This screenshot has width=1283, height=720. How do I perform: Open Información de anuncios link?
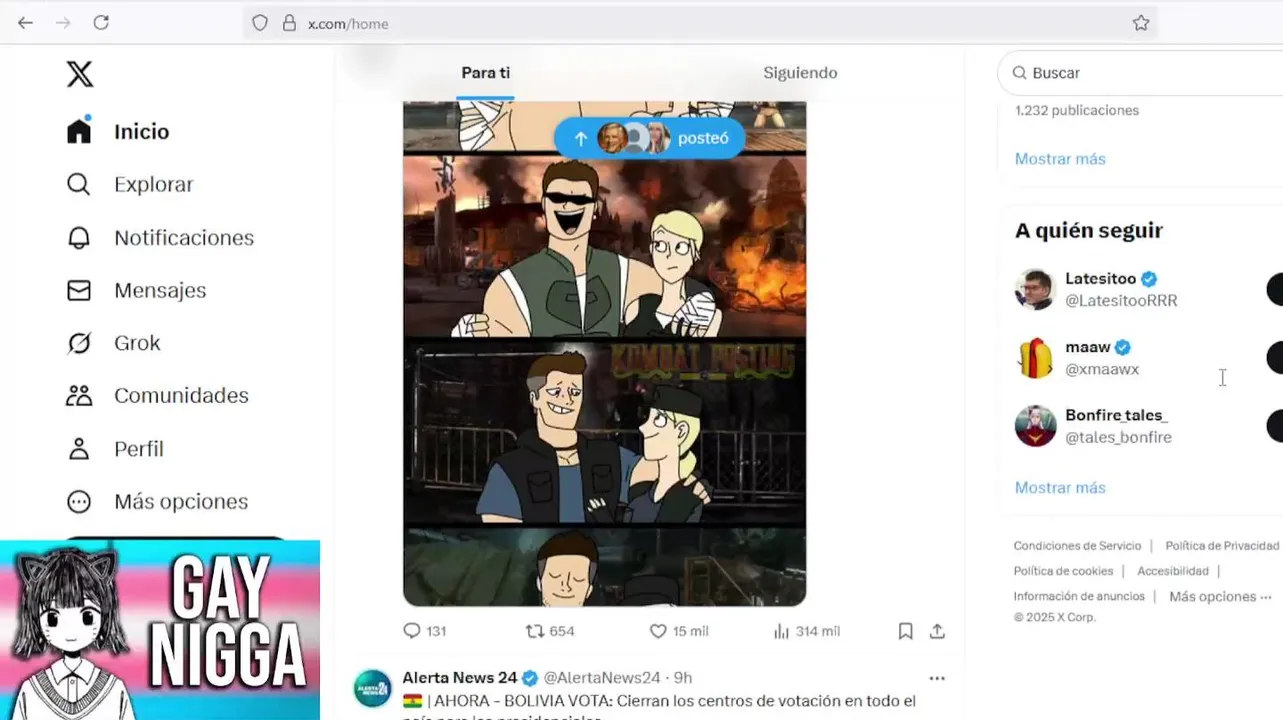pyautogui.click(x=1079, y=596)
